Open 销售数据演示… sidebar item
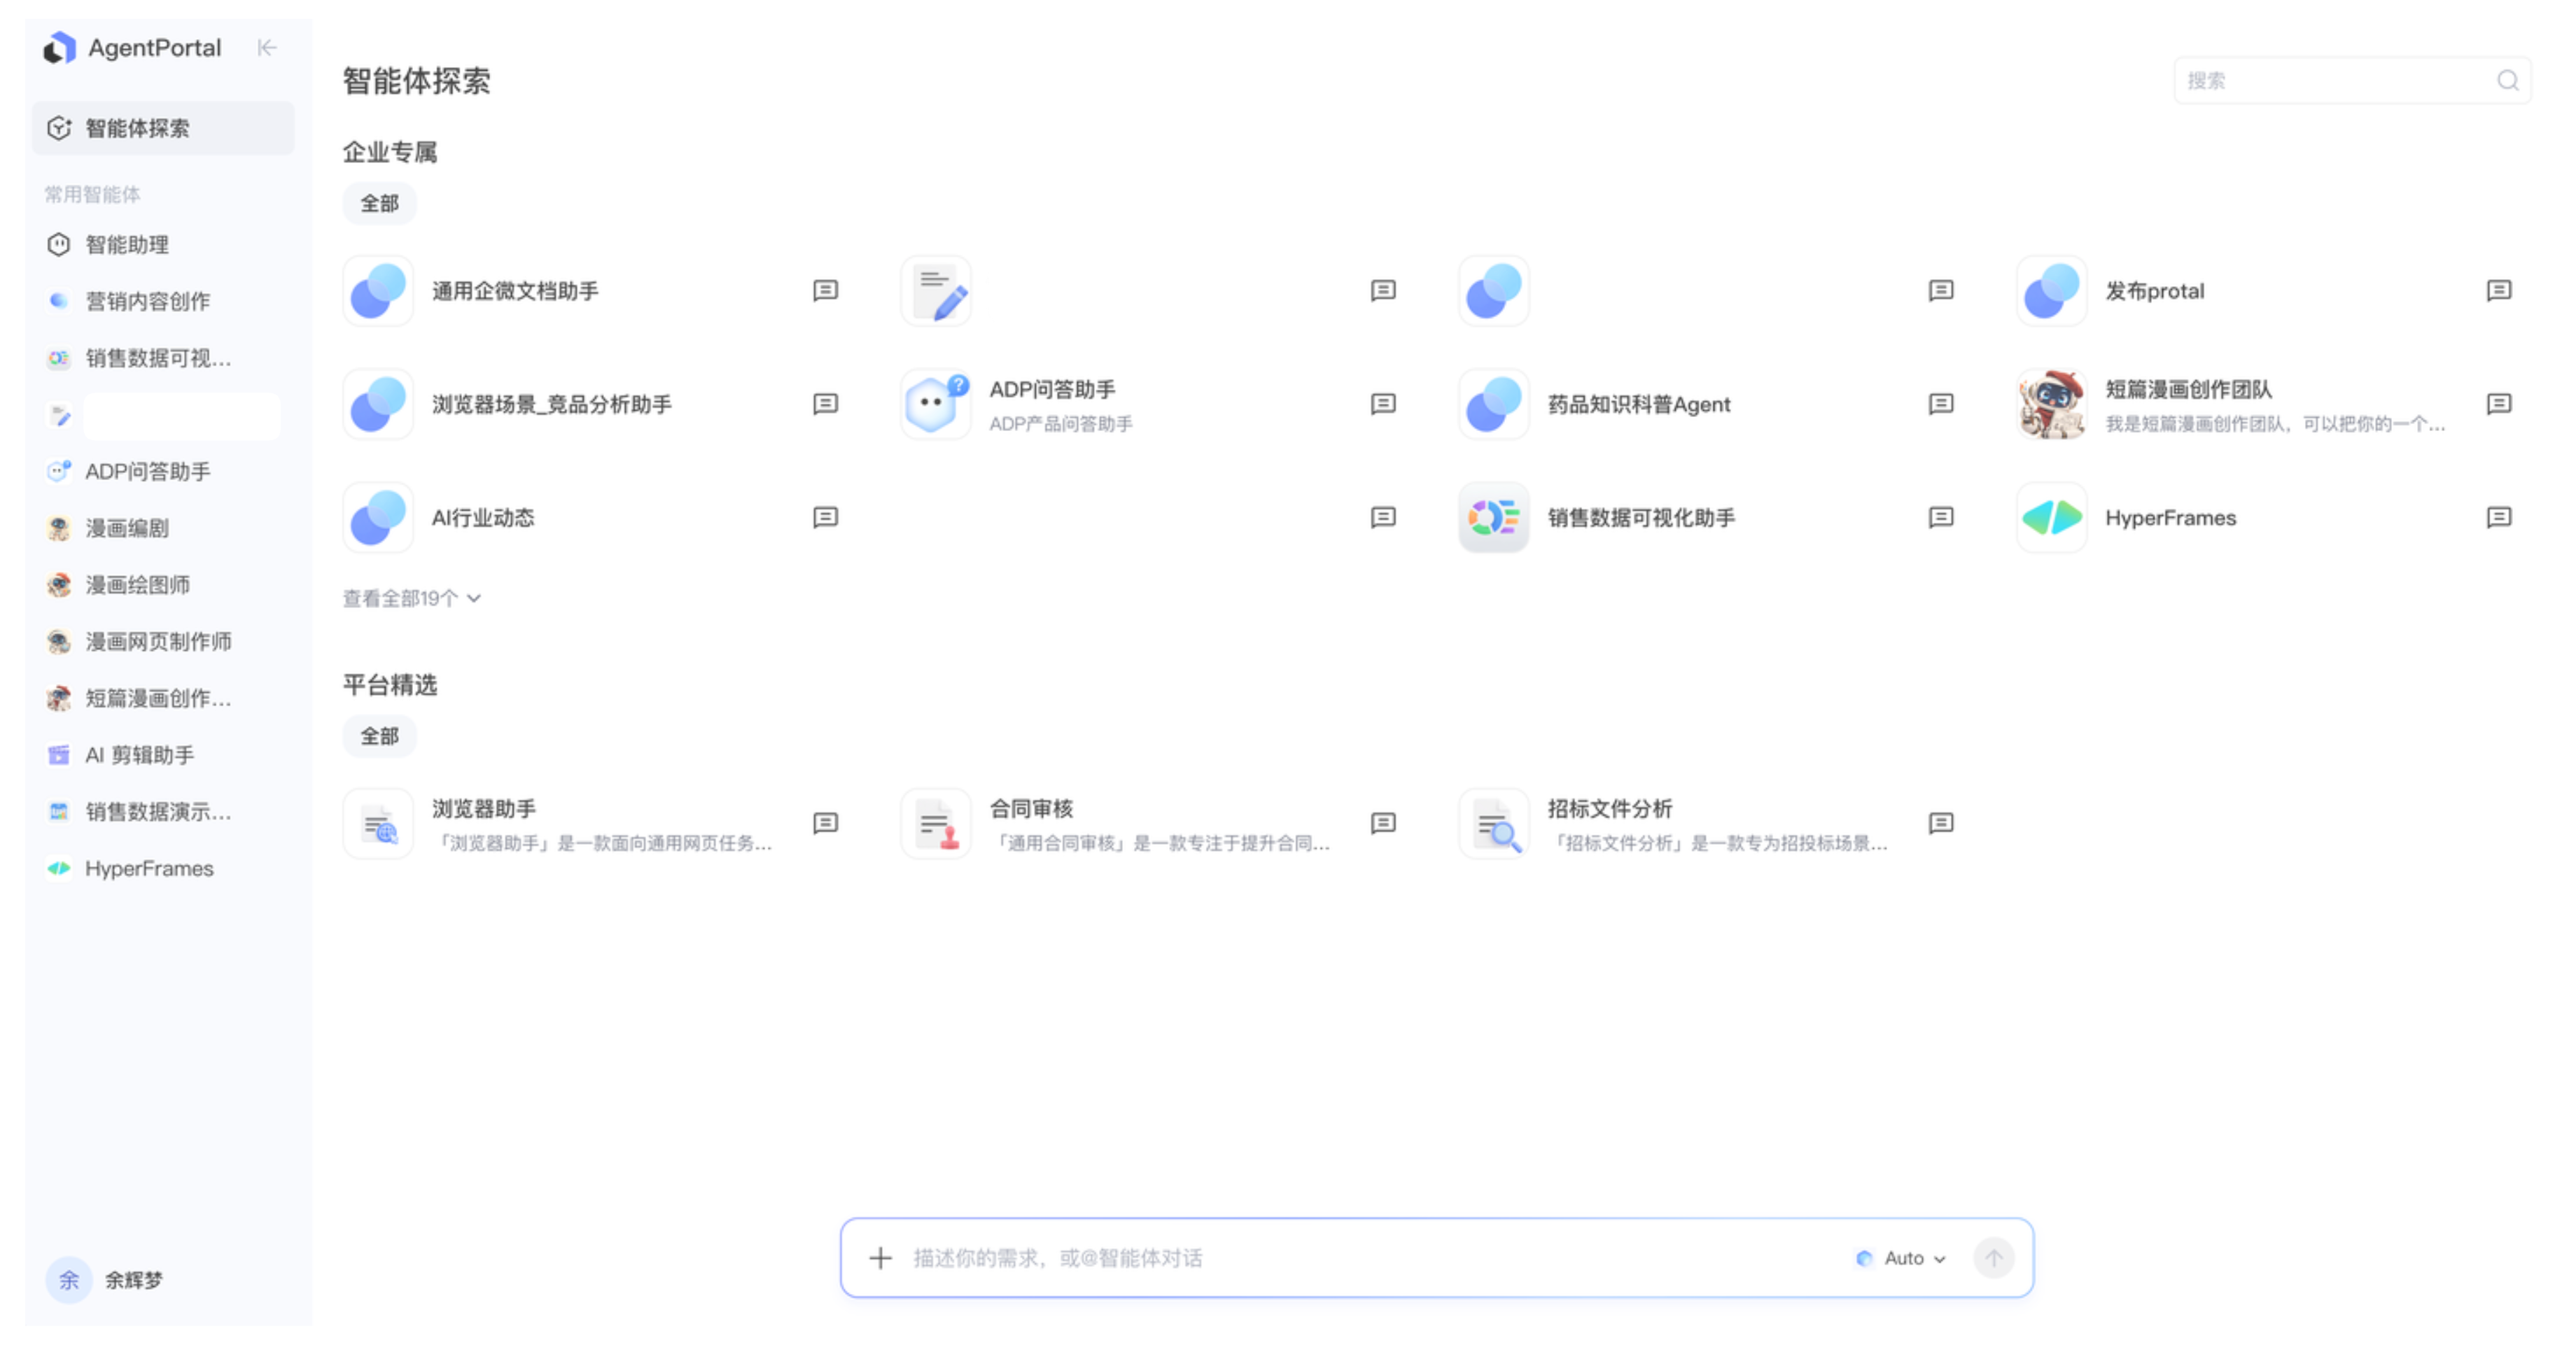The width and height of the screenshot is (2576, 1345). pos(163,811)
